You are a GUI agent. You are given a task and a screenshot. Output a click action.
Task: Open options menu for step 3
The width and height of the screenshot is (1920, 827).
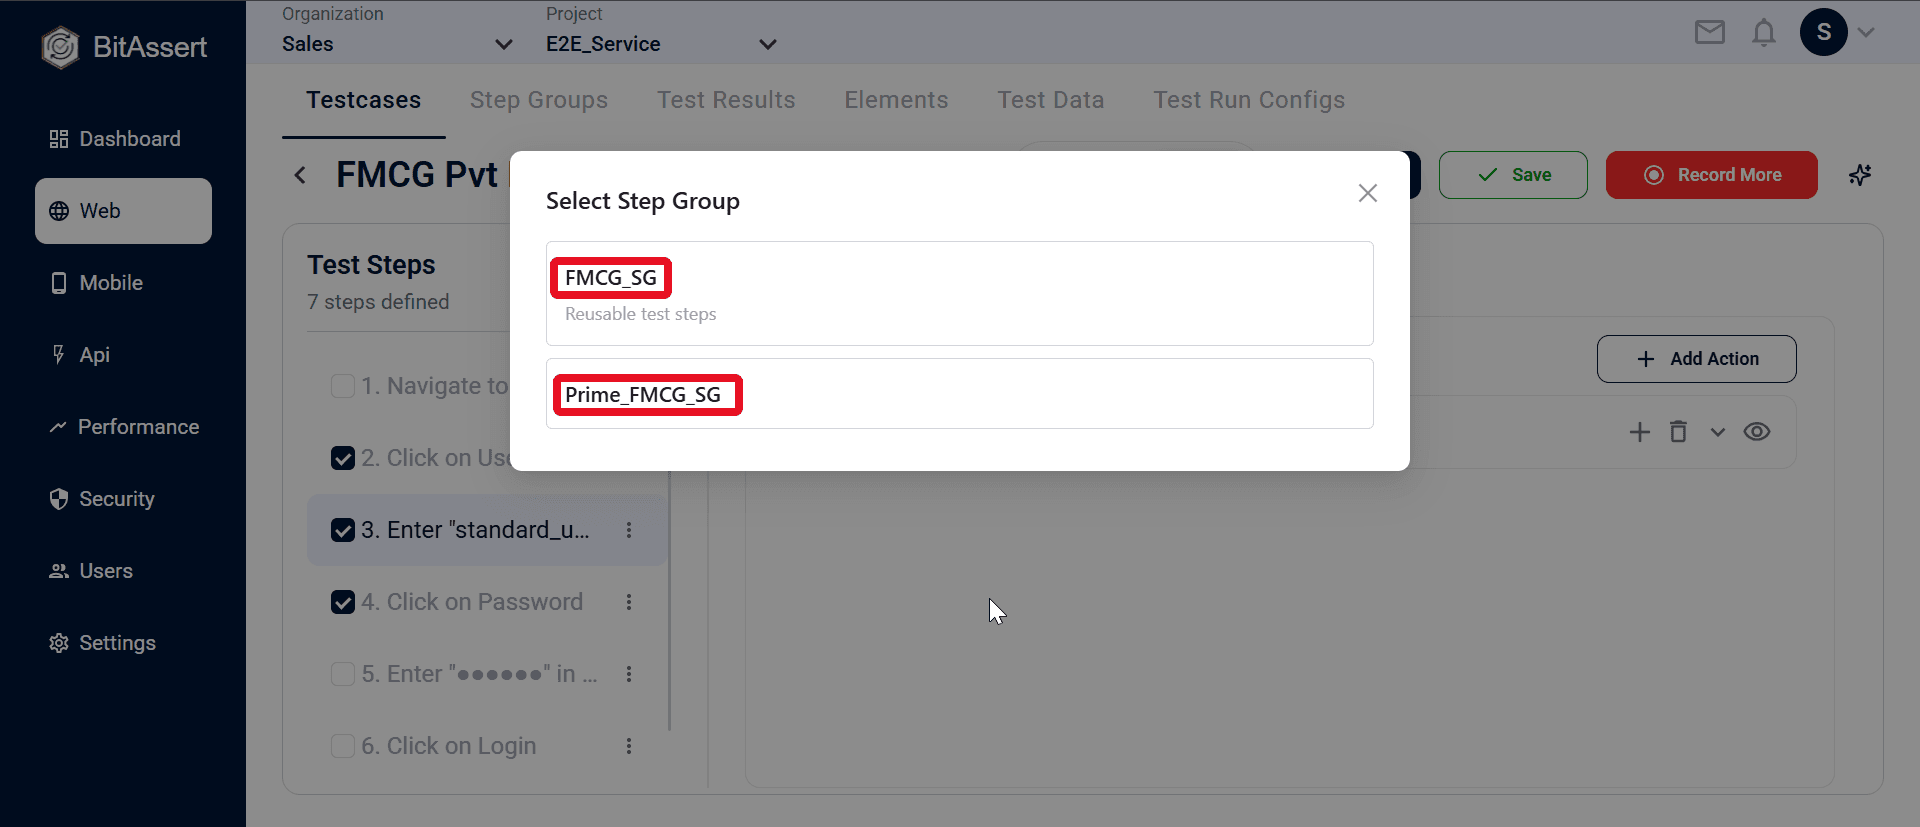(x=629, y=530)
